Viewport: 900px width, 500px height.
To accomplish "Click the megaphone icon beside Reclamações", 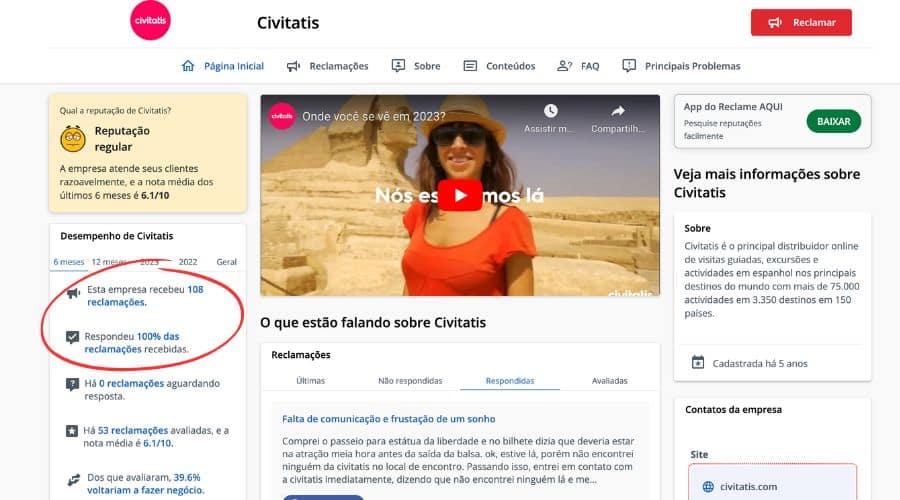I will (x=293, y=66).
